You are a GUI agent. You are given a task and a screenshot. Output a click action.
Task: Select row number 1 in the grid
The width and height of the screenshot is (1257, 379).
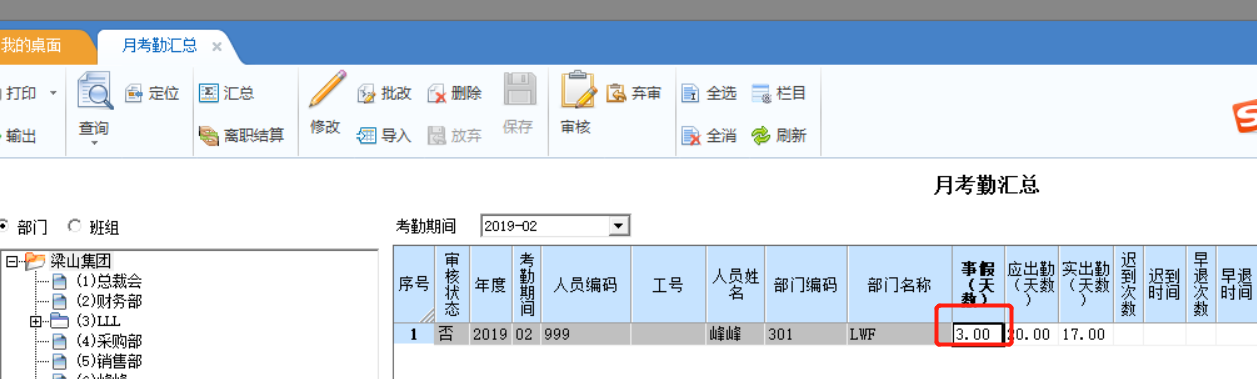414,334
